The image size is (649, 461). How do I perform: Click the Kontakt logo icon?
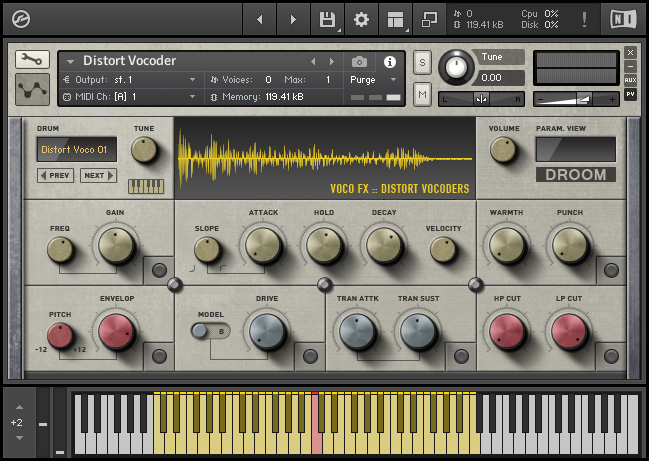pyautogui.click(x=21, y=19)
